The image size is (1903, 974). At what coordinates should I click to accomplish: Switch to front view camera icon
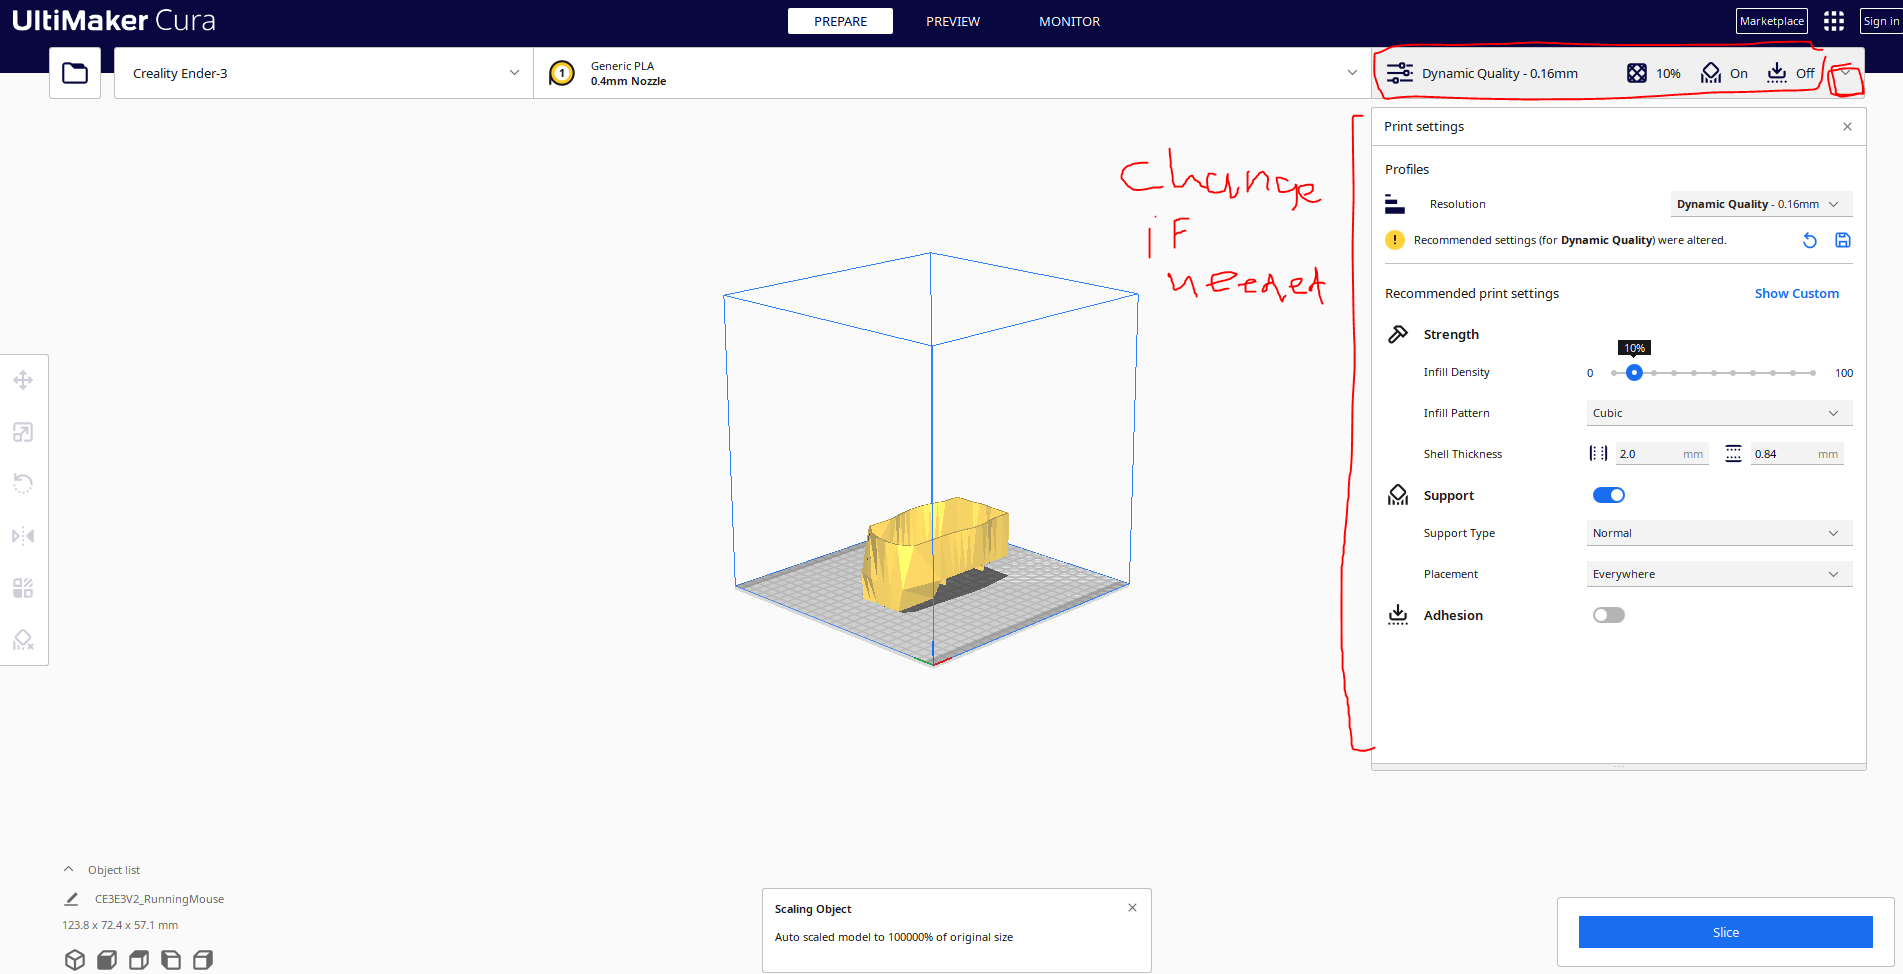(x=107, y=960)
